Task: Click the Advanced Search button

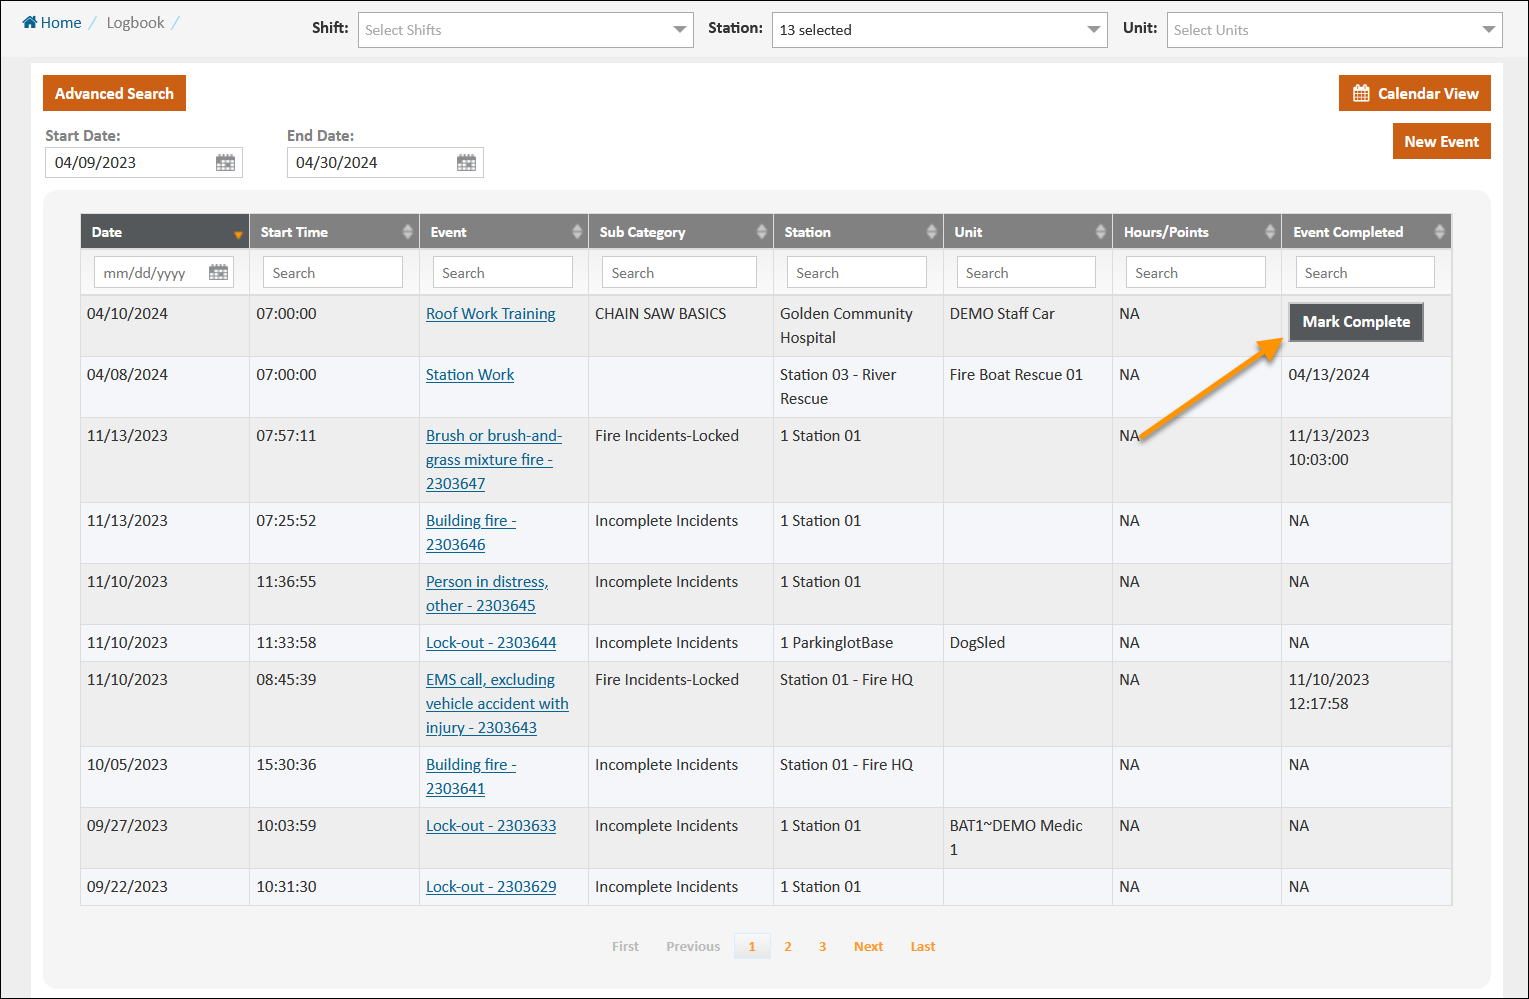Action: coord(114,94)
